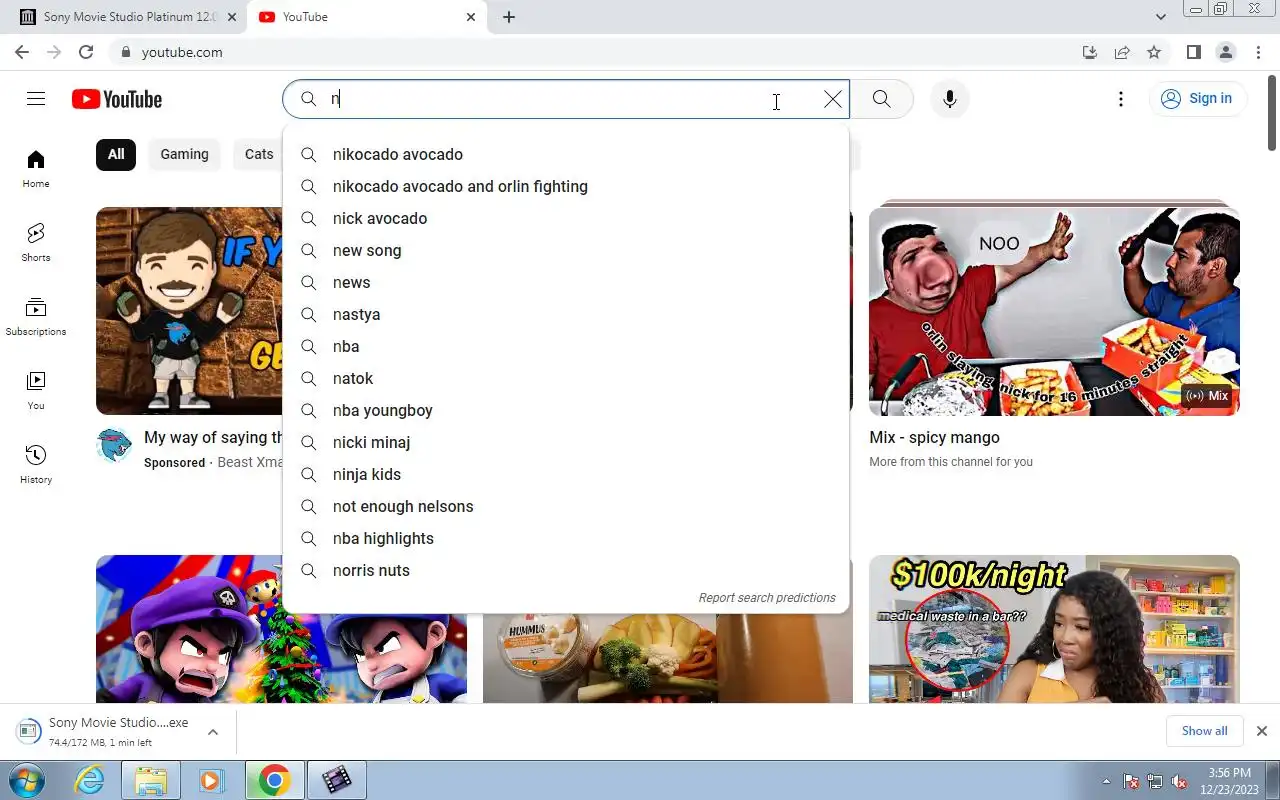Choose suggestion nastya
This screenshot has height=800, width=1280.
[566, 314]
